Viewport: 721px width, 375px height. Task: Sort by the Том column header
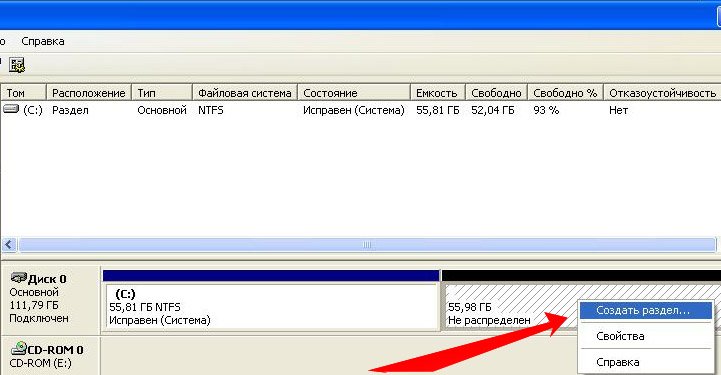[x=23, y=93]
